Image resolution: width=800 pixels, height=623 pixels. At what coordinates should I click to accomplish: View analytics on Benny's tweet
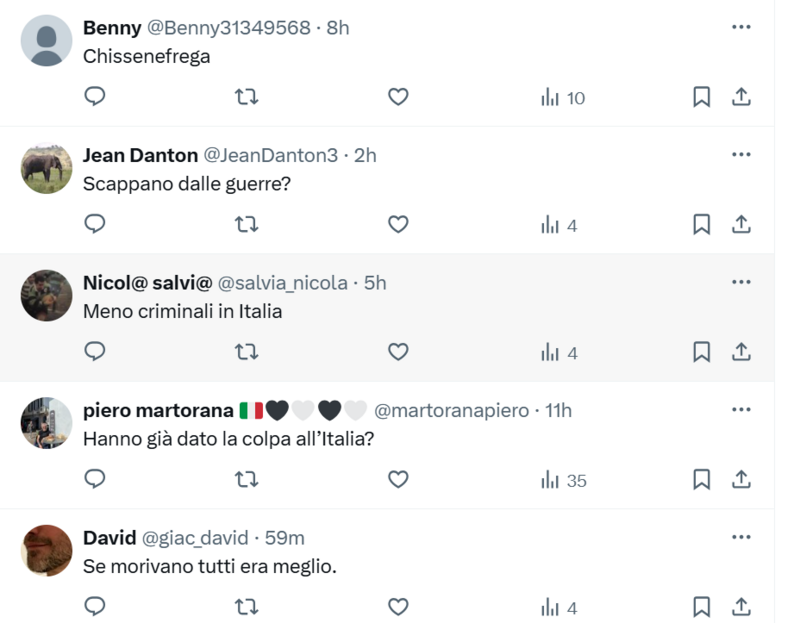coord(562,97)
